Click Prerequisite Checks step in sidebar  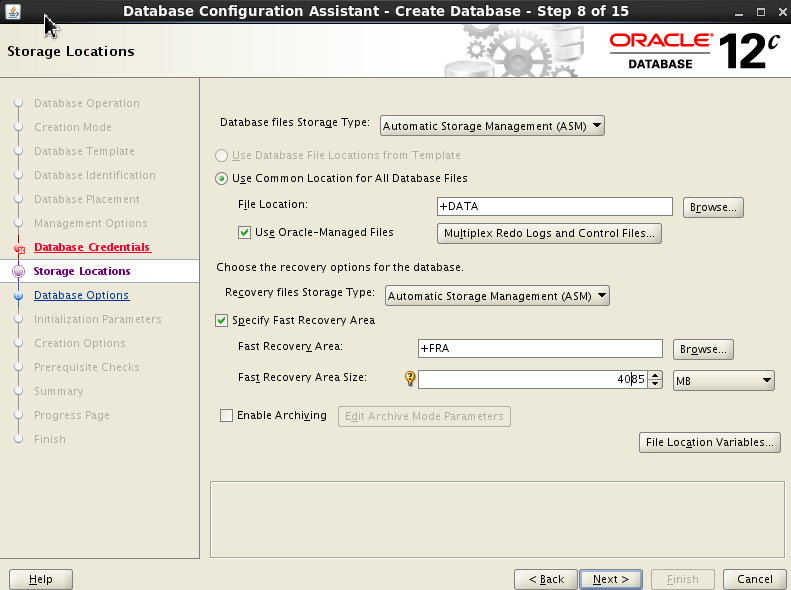point(87,367)
